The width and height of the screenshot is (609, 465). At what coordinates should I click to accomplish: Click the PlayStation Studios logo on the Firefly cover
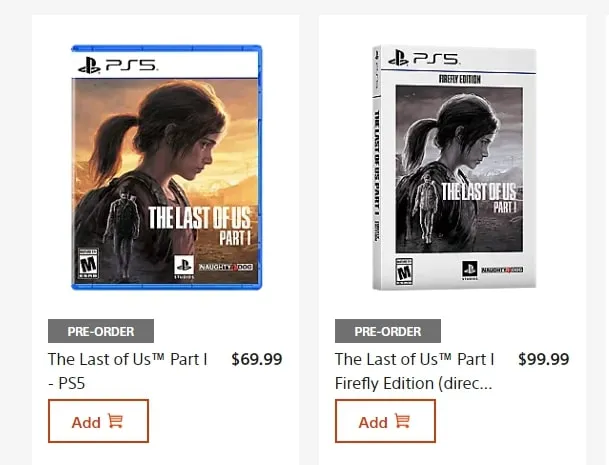468,270
